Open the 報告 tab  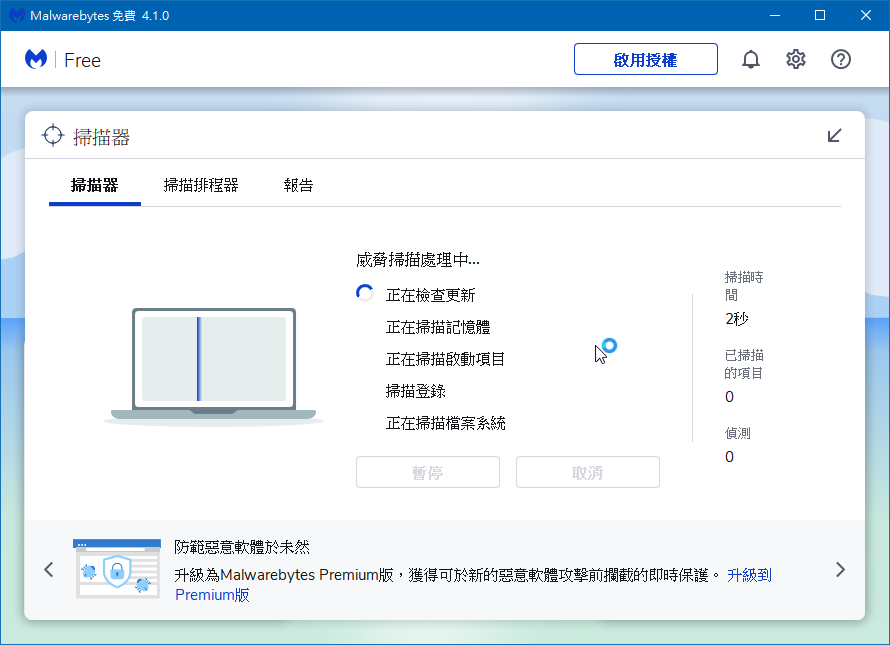(298, 185)
